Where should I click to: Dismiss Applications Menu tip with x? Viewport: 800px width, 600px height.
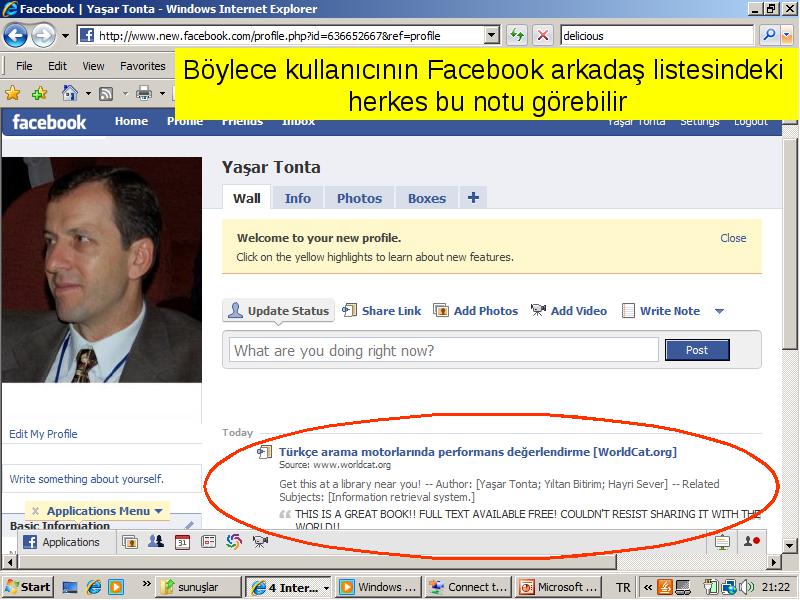tap(35, 511)
